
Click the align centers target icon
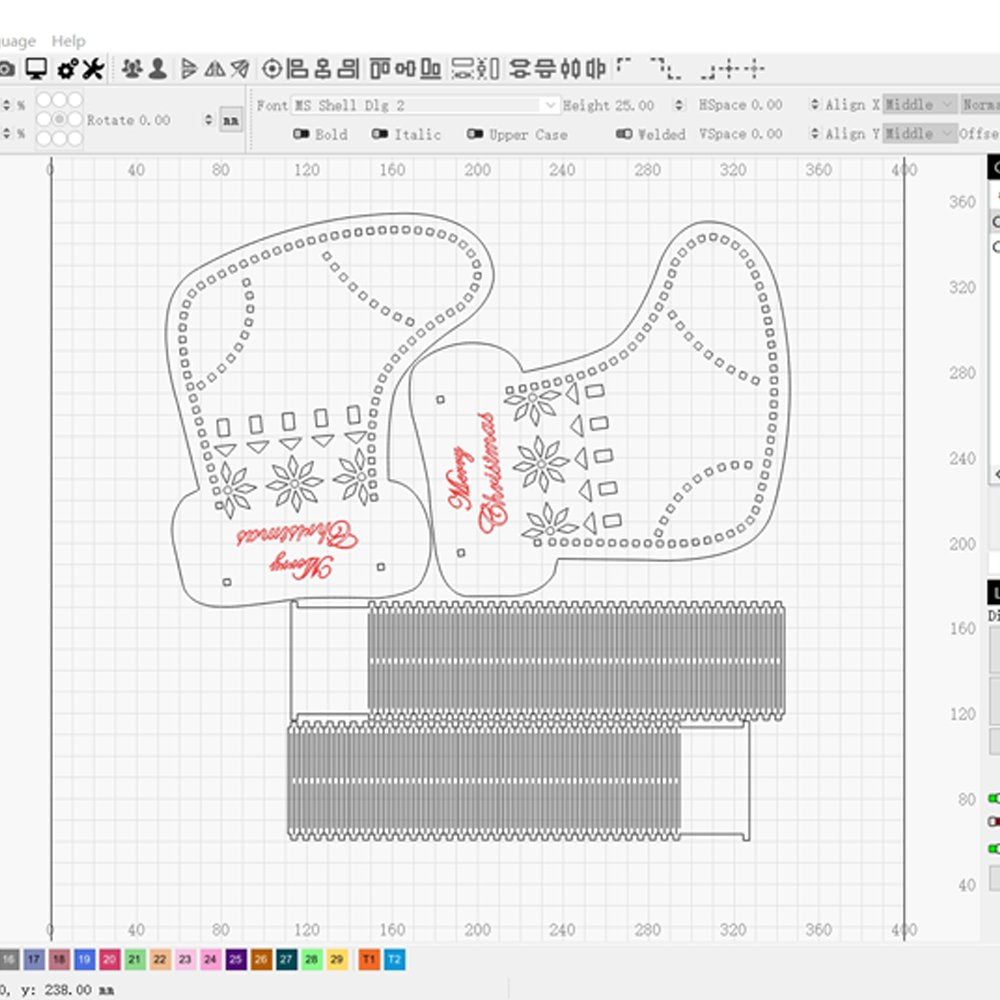[x=271, y=69]
